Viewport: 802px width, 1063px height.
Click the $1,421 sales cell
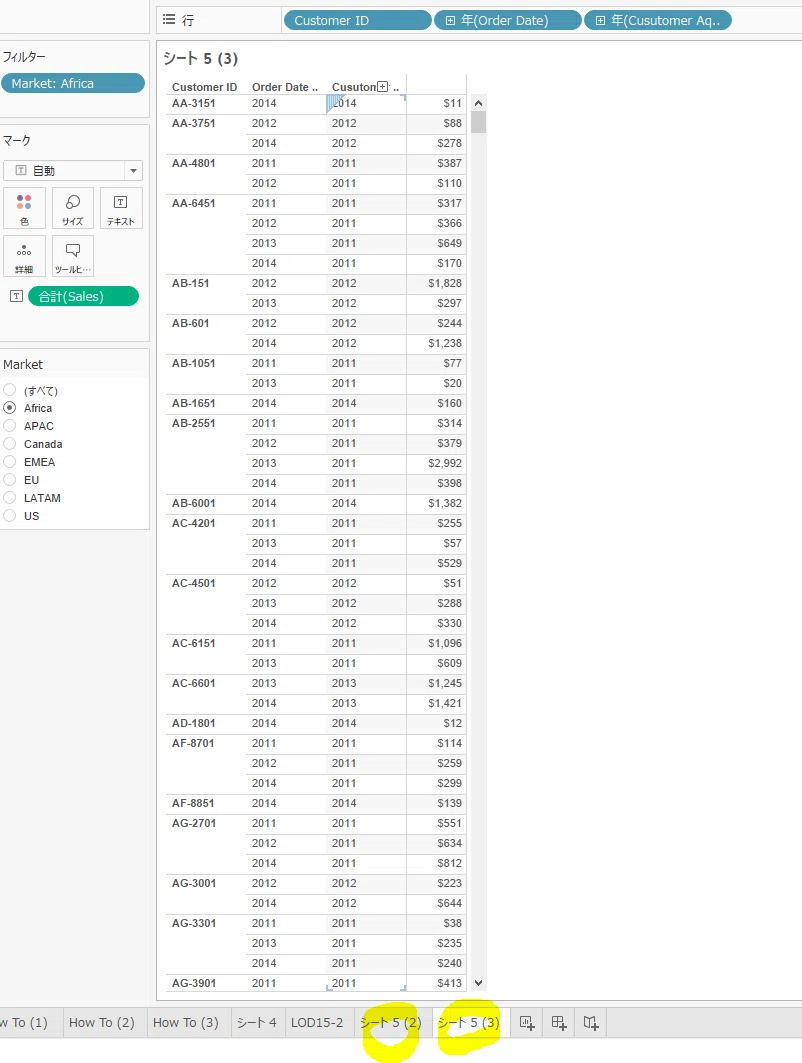445,703
